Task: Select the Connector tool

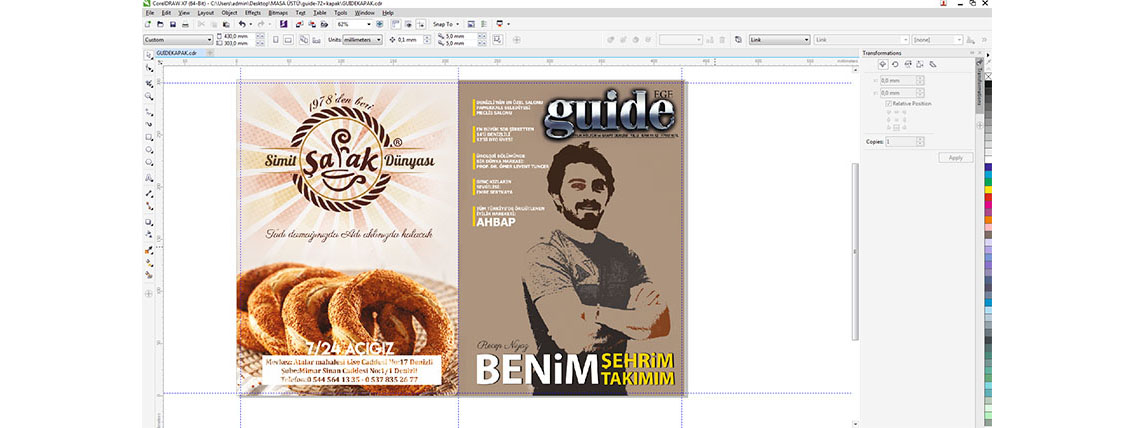Action: [x=149, y=207]
